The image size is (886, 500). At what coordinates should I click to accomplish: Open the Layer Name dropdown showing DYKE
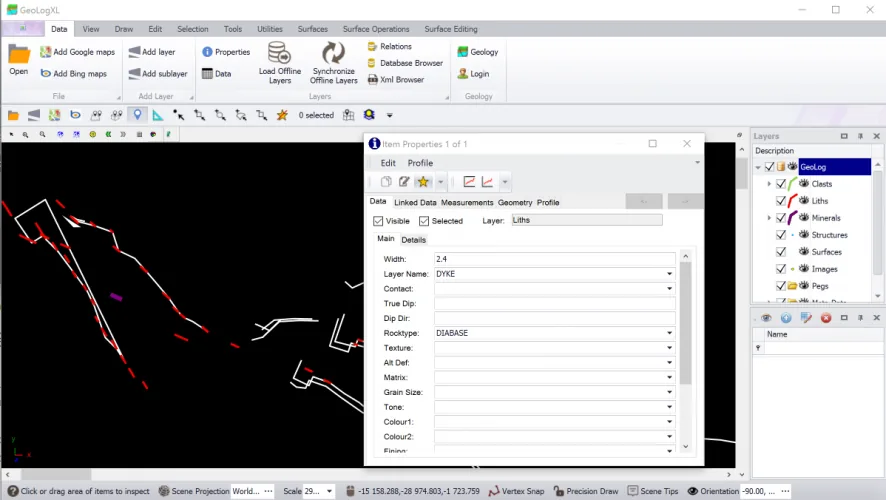[669, 274]
